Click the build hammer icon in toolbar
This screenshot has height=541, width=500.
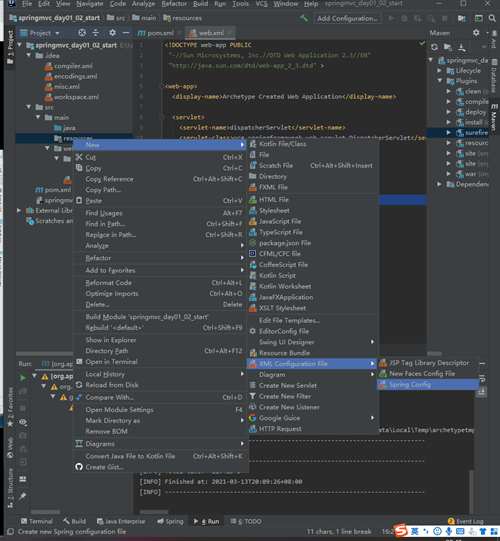pos(304,18)
